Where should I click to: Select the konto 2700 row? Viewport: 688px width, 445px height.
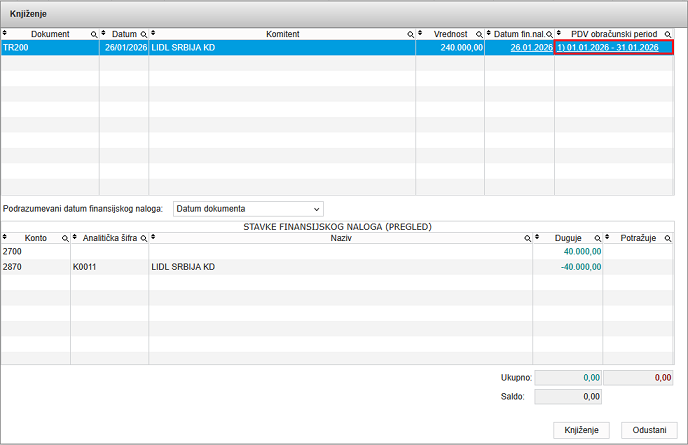pos(300,252)
